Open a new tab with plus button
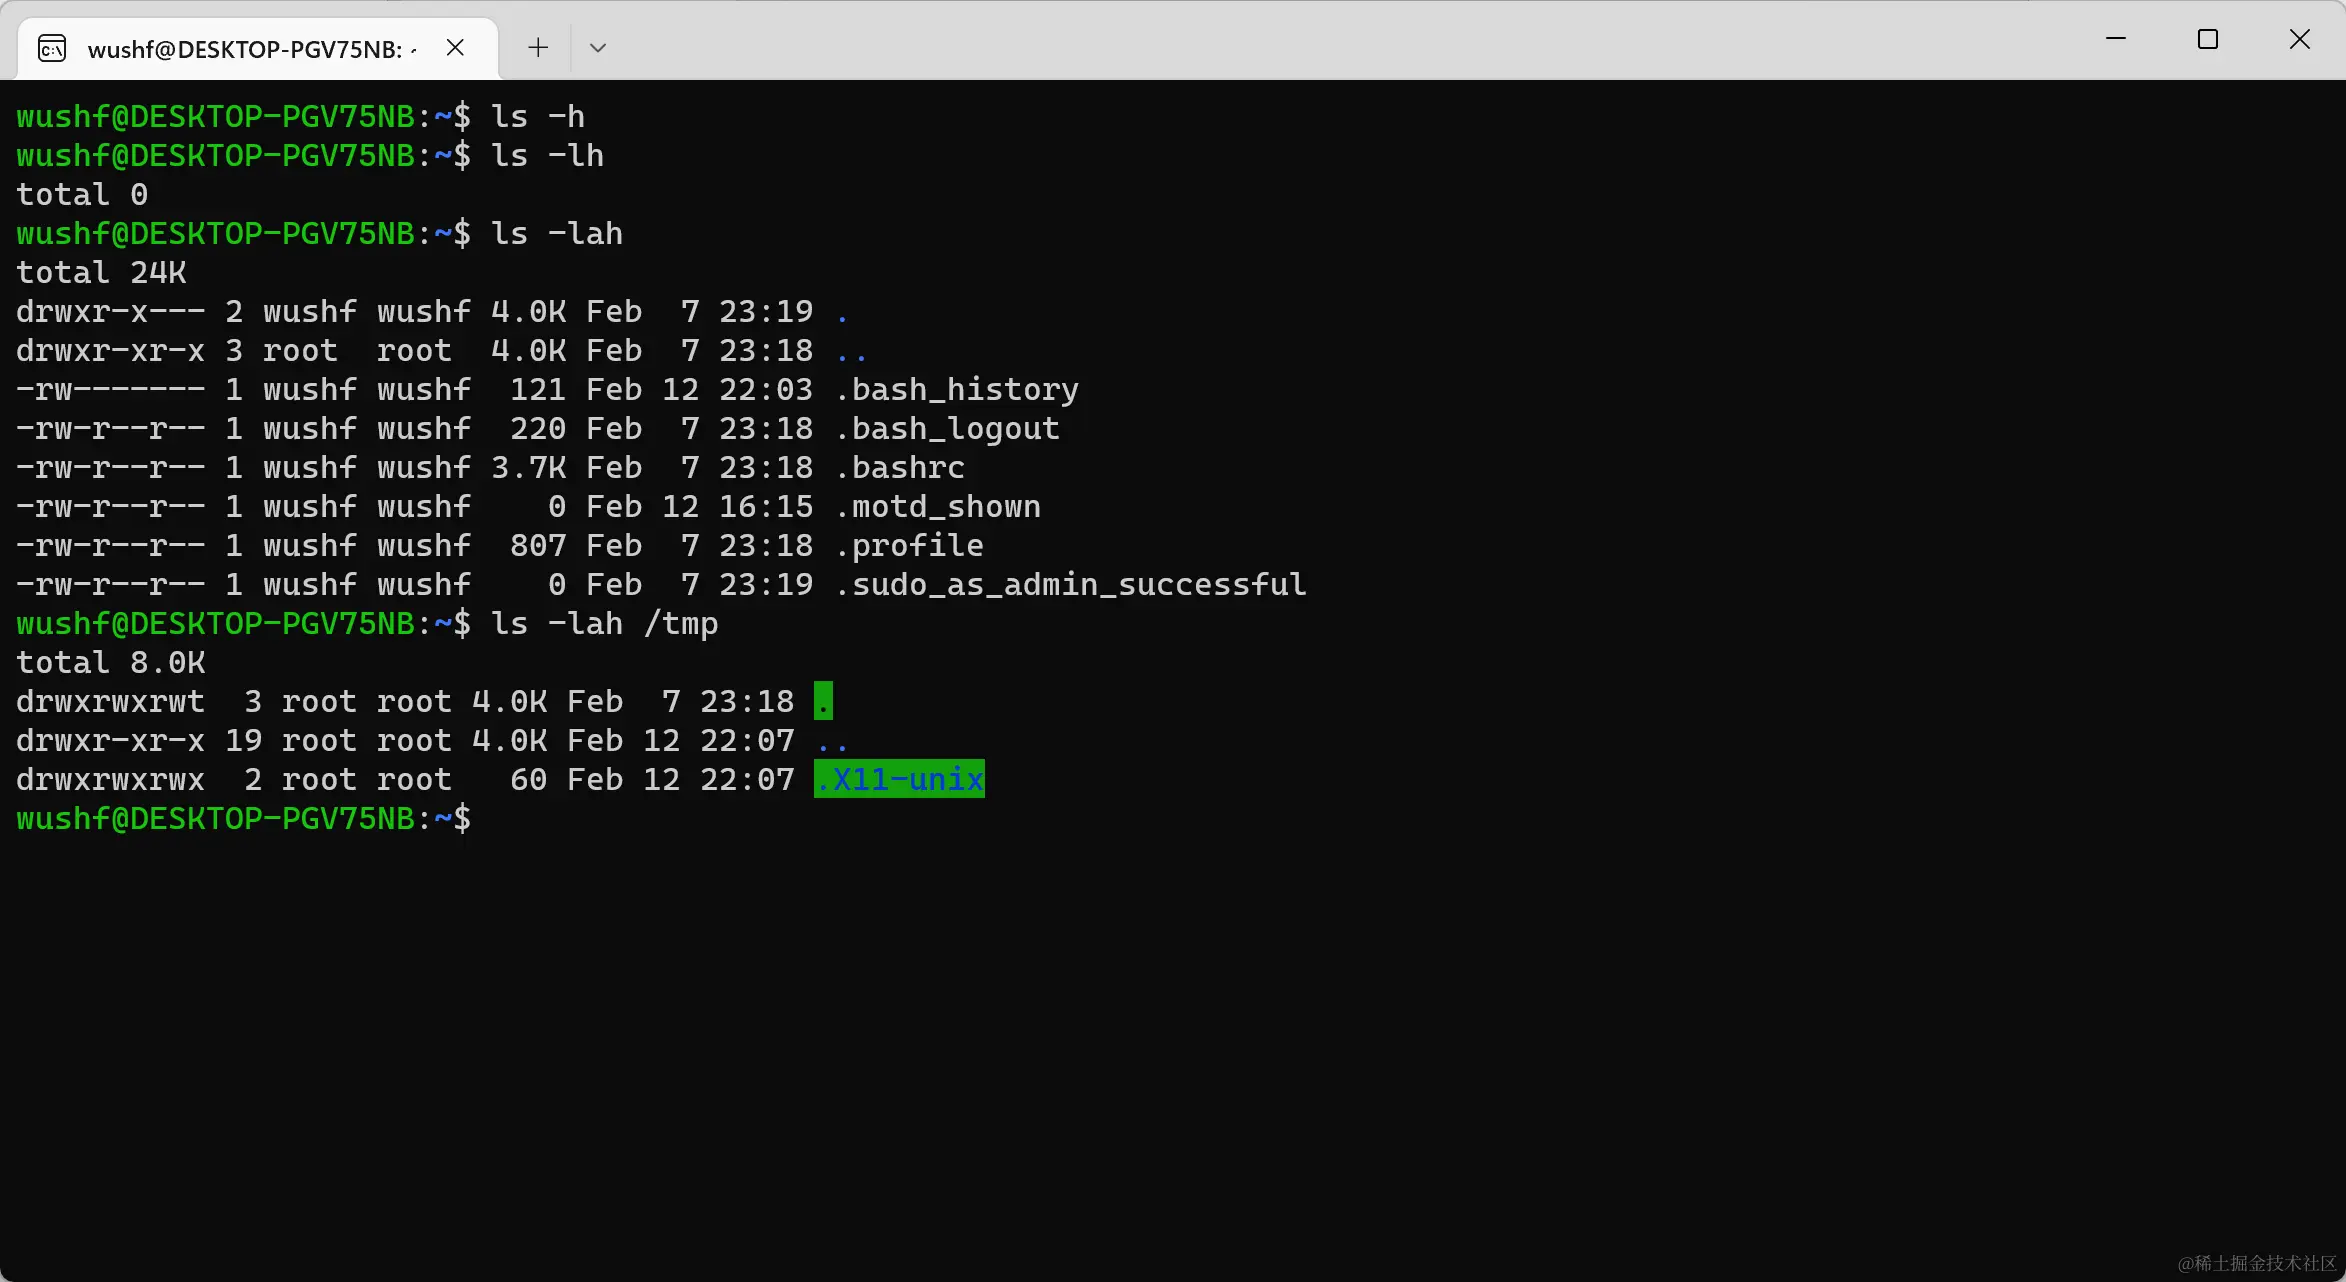Viewport: 2346px width, 1282px height. (538, 48)
